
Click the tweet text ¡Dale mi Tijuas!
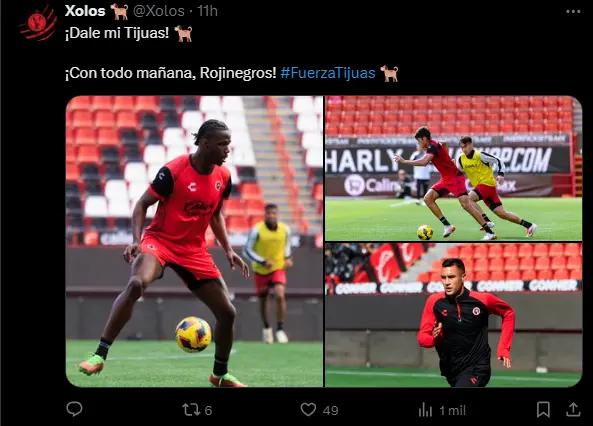point(117,33)
